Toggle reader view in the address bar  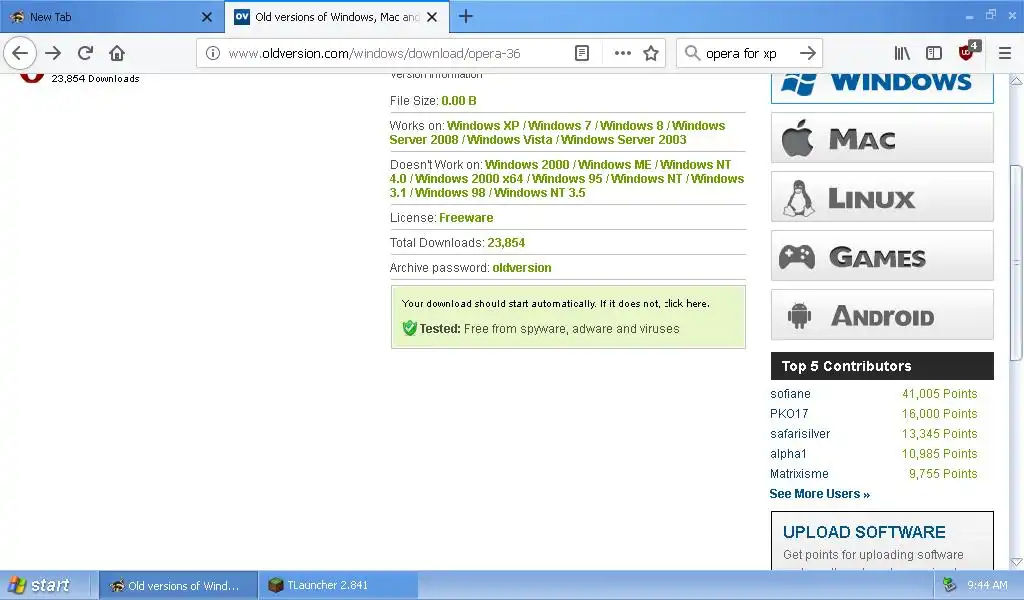coord(582,53)
